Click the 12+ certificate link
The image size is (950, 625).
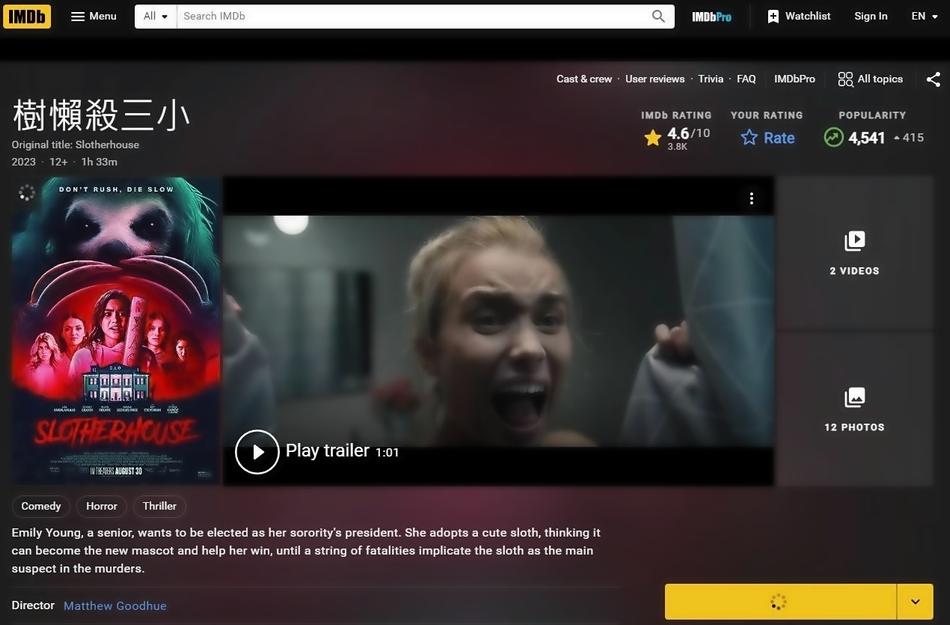[59, 162]
